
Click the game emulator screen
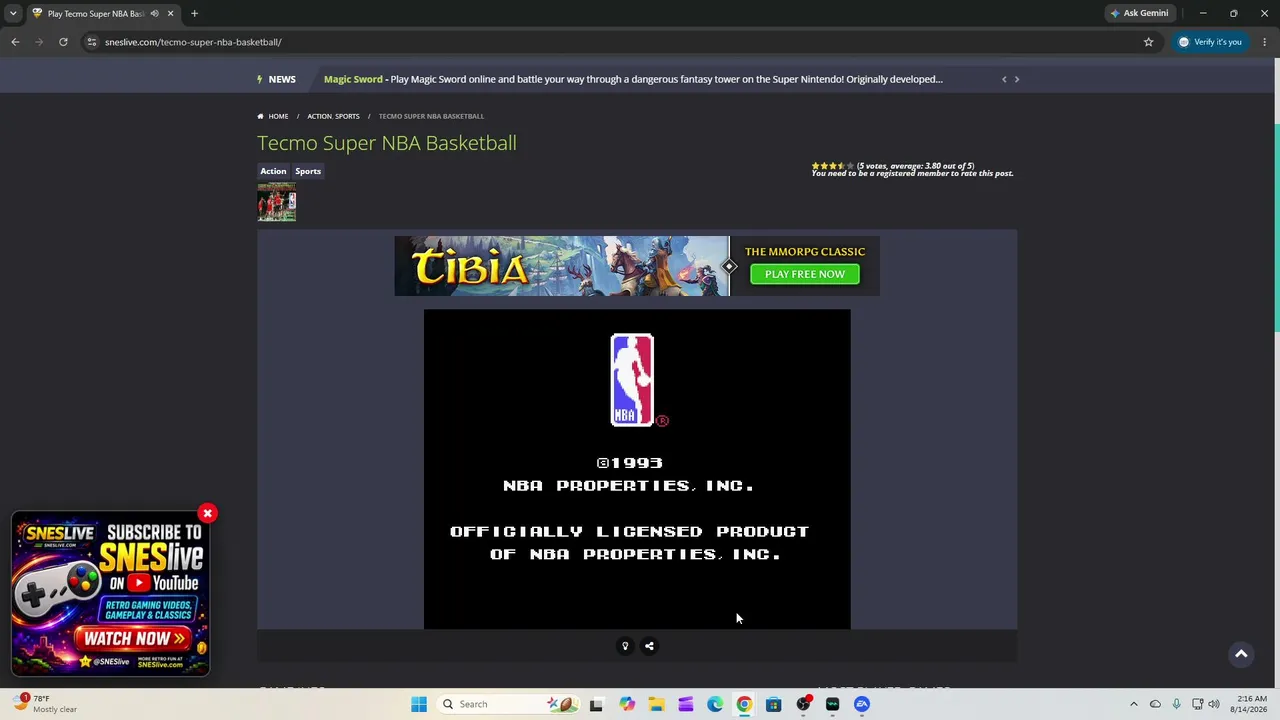[x=637, y=469]
